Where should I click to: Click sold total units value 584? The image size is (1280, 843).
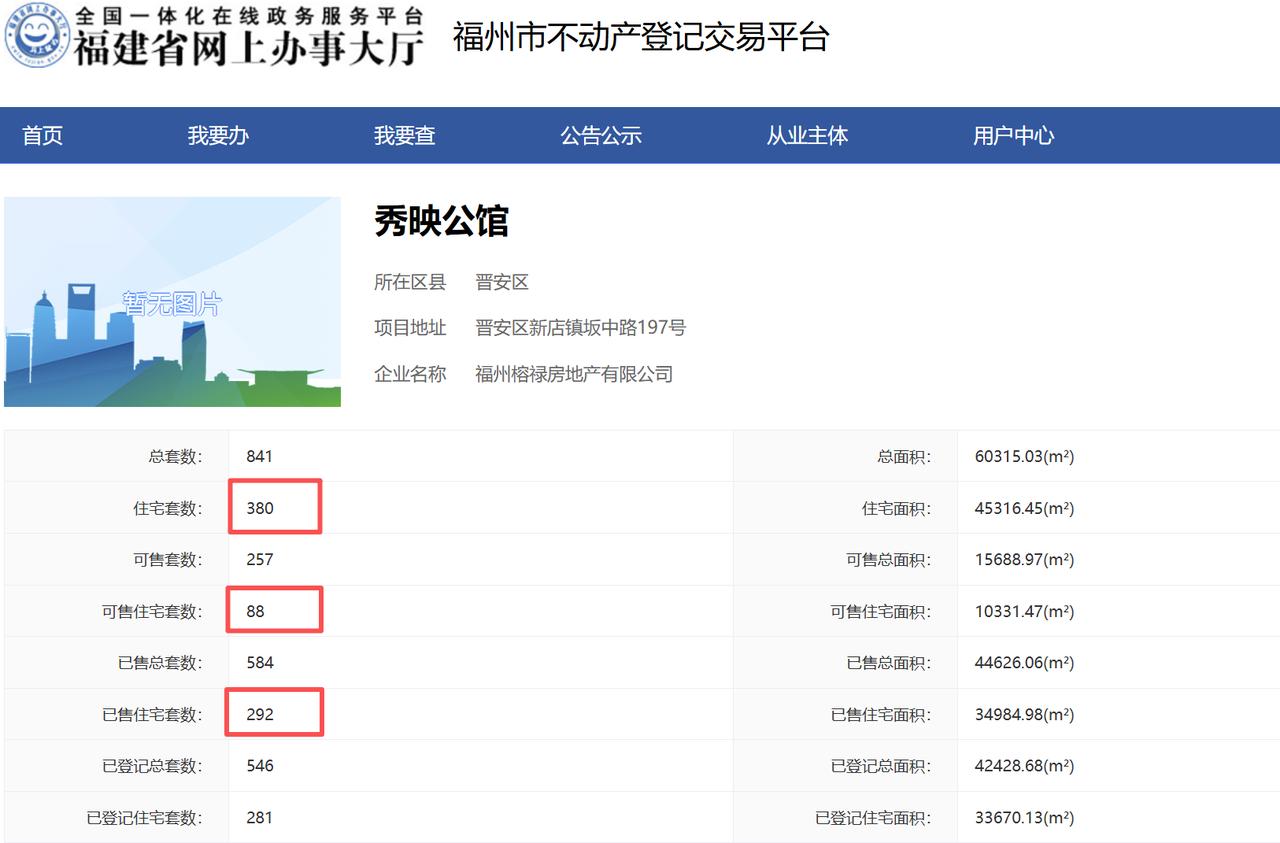[260, 662]
